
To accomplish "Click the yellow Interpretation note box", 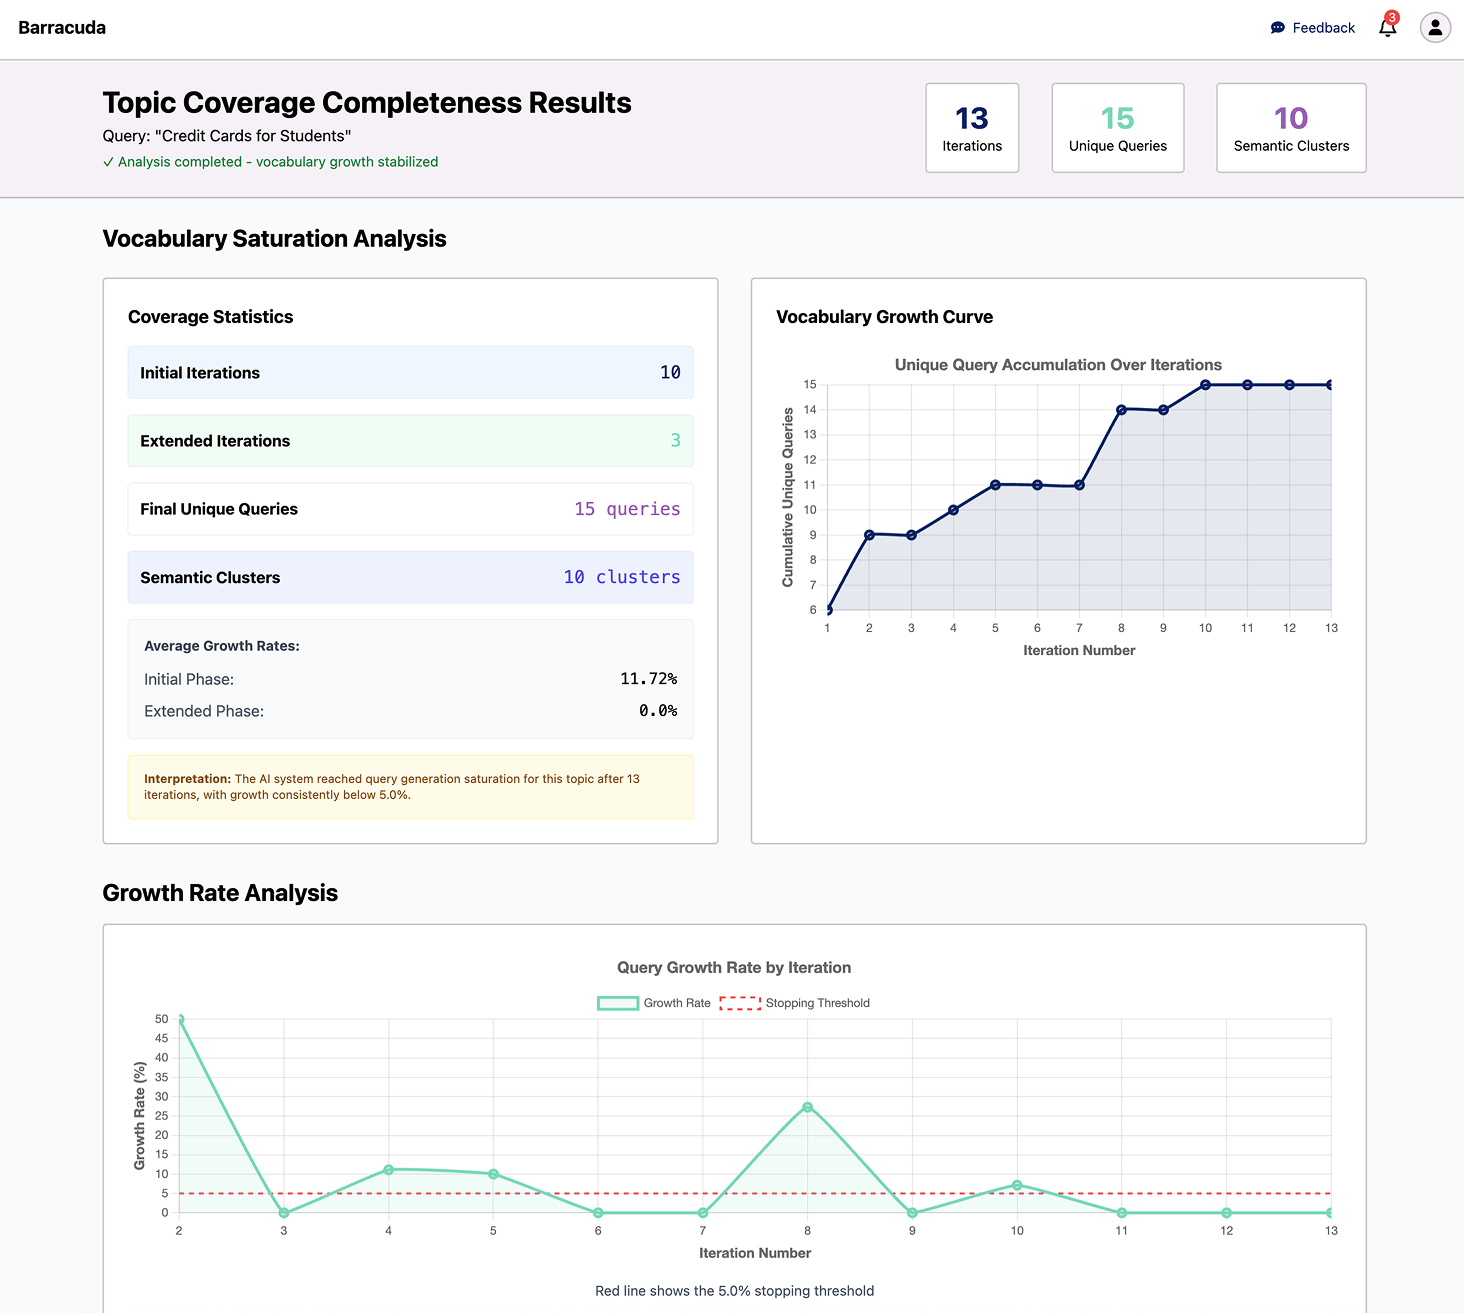I will pos(410,787).
